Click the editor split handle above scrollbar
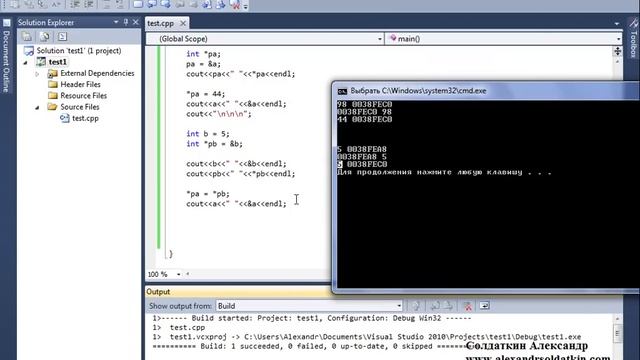Image resolution: width=640 pixels, height=360 pixels. [618, 51]
